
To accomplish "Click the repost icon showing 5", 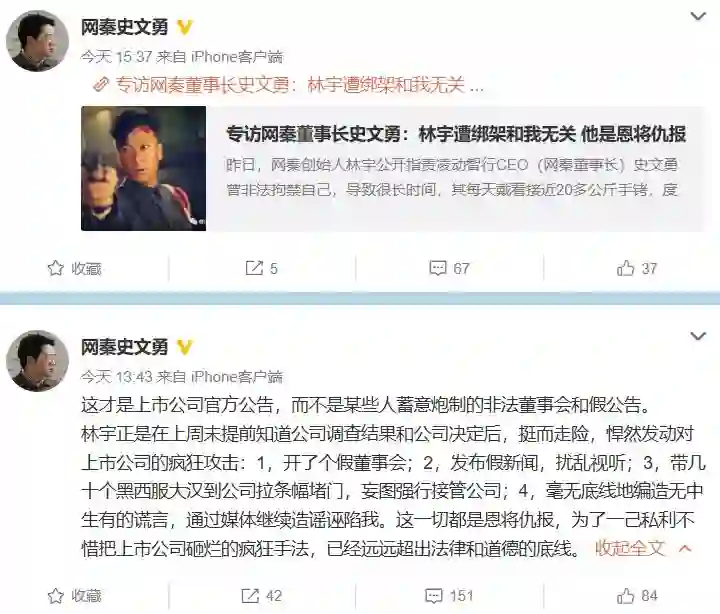I will pyautogui.click(x=254, y=268).
